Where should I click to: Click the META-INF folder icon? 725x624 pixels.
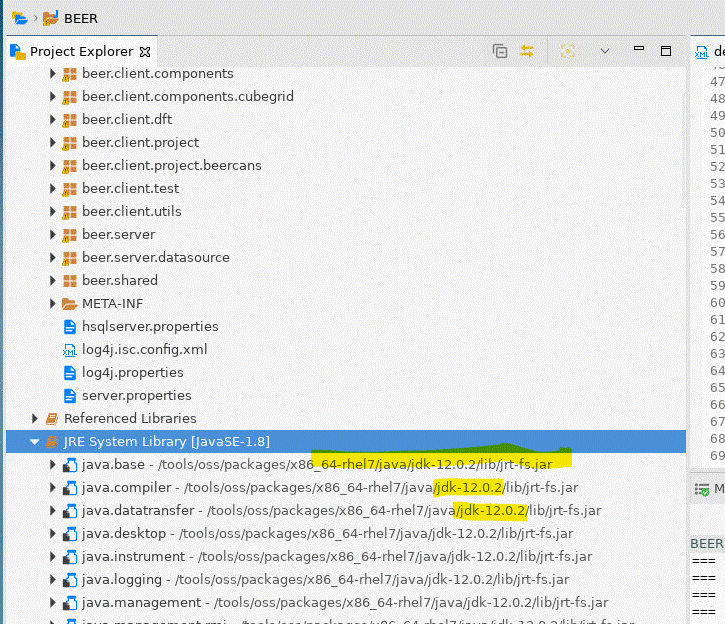click(69, 304)
